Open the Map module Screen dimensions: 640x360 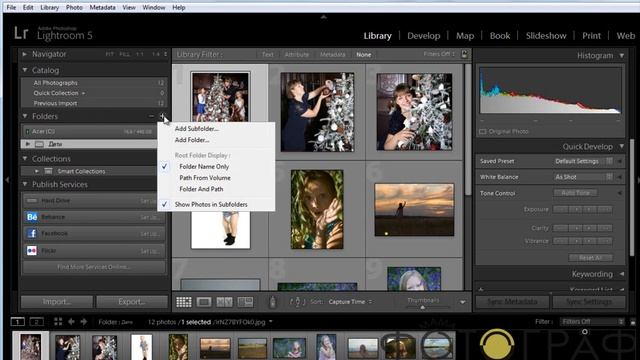465,36
